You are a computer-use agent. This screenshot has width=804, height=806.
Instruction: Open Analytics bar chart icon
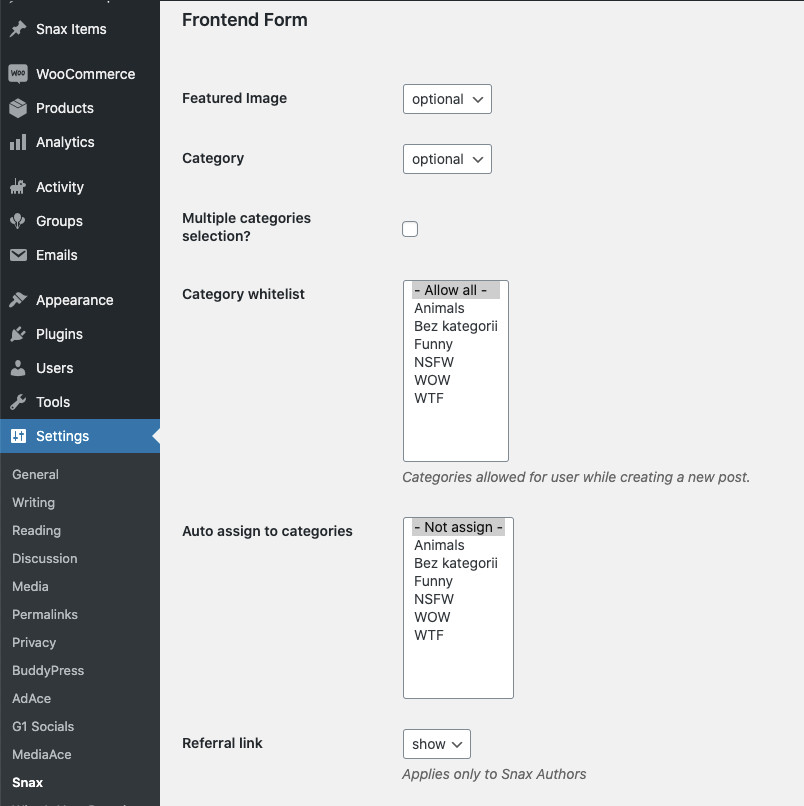coord(18,142)
